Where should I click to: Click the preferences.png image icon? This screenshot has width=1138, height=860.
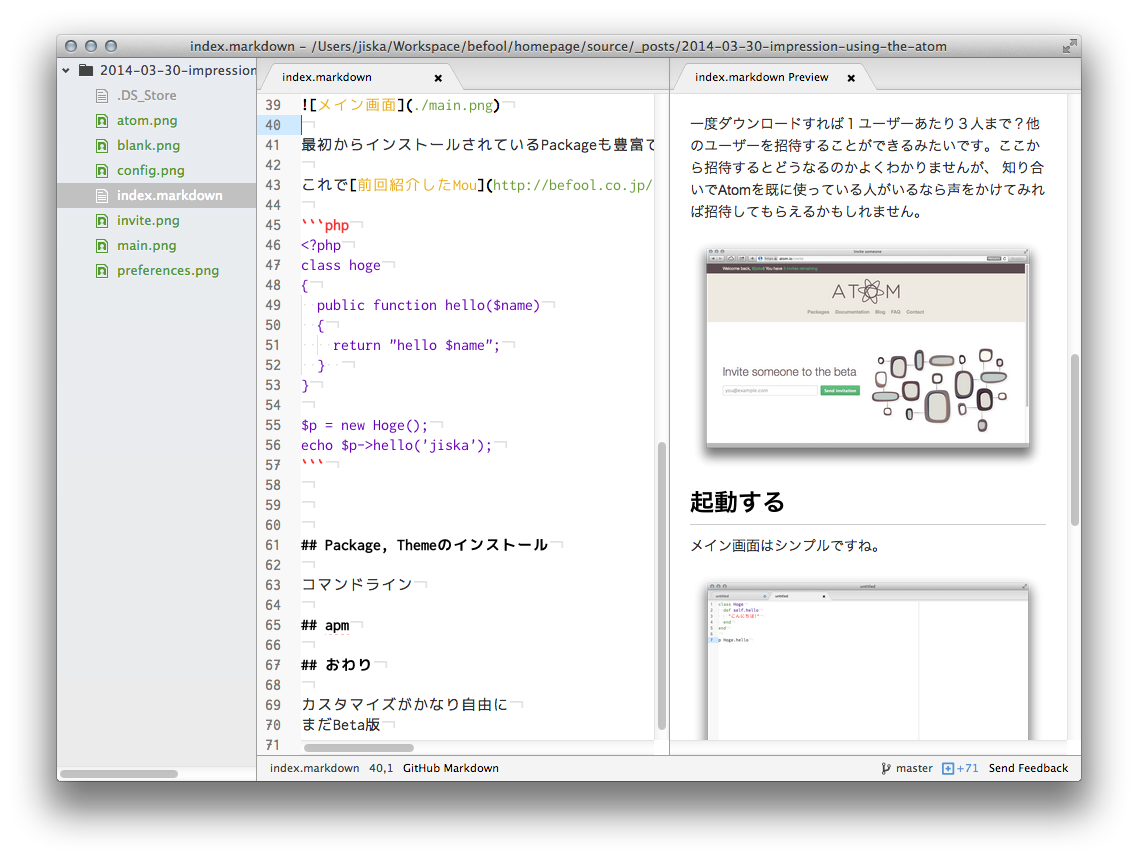[102, 271]
